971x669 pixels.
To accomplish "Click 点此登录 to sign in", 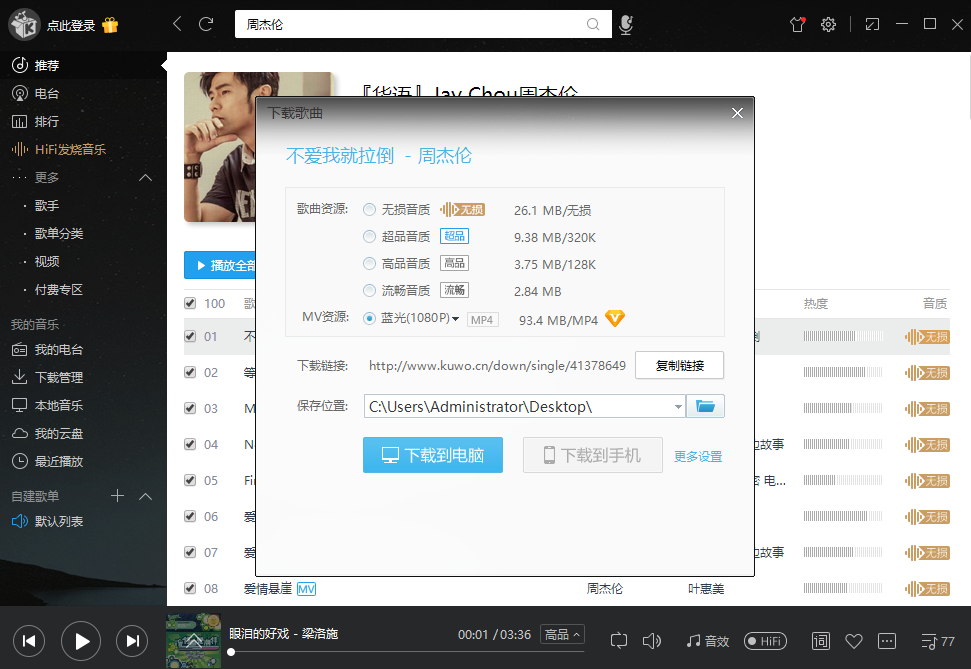I will click(71, 25).
